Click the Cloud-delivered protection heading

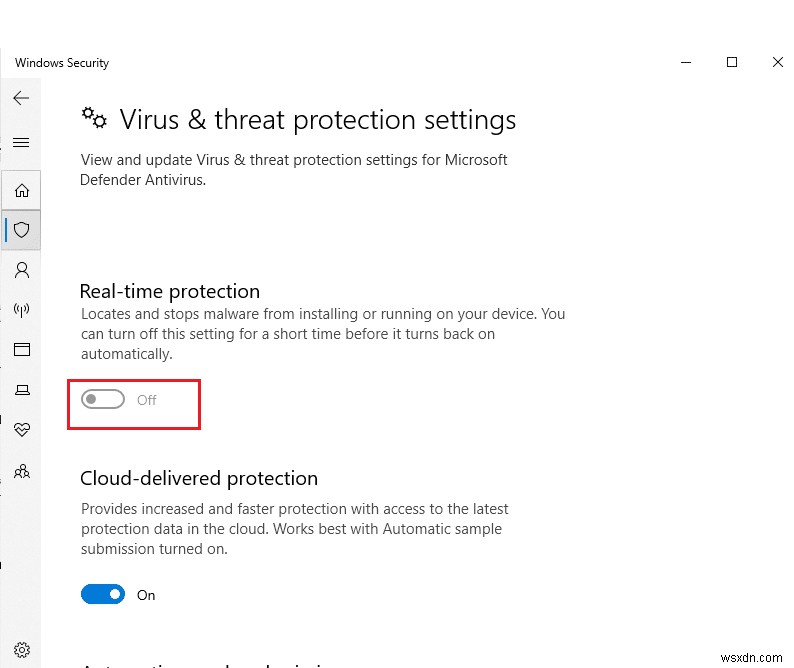coord(199,478)
